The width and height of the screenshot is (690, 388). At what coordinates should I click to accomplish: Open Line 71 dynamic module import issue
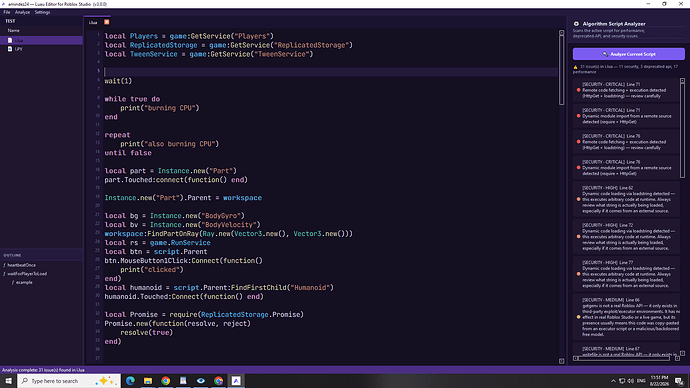pos(625,116)
